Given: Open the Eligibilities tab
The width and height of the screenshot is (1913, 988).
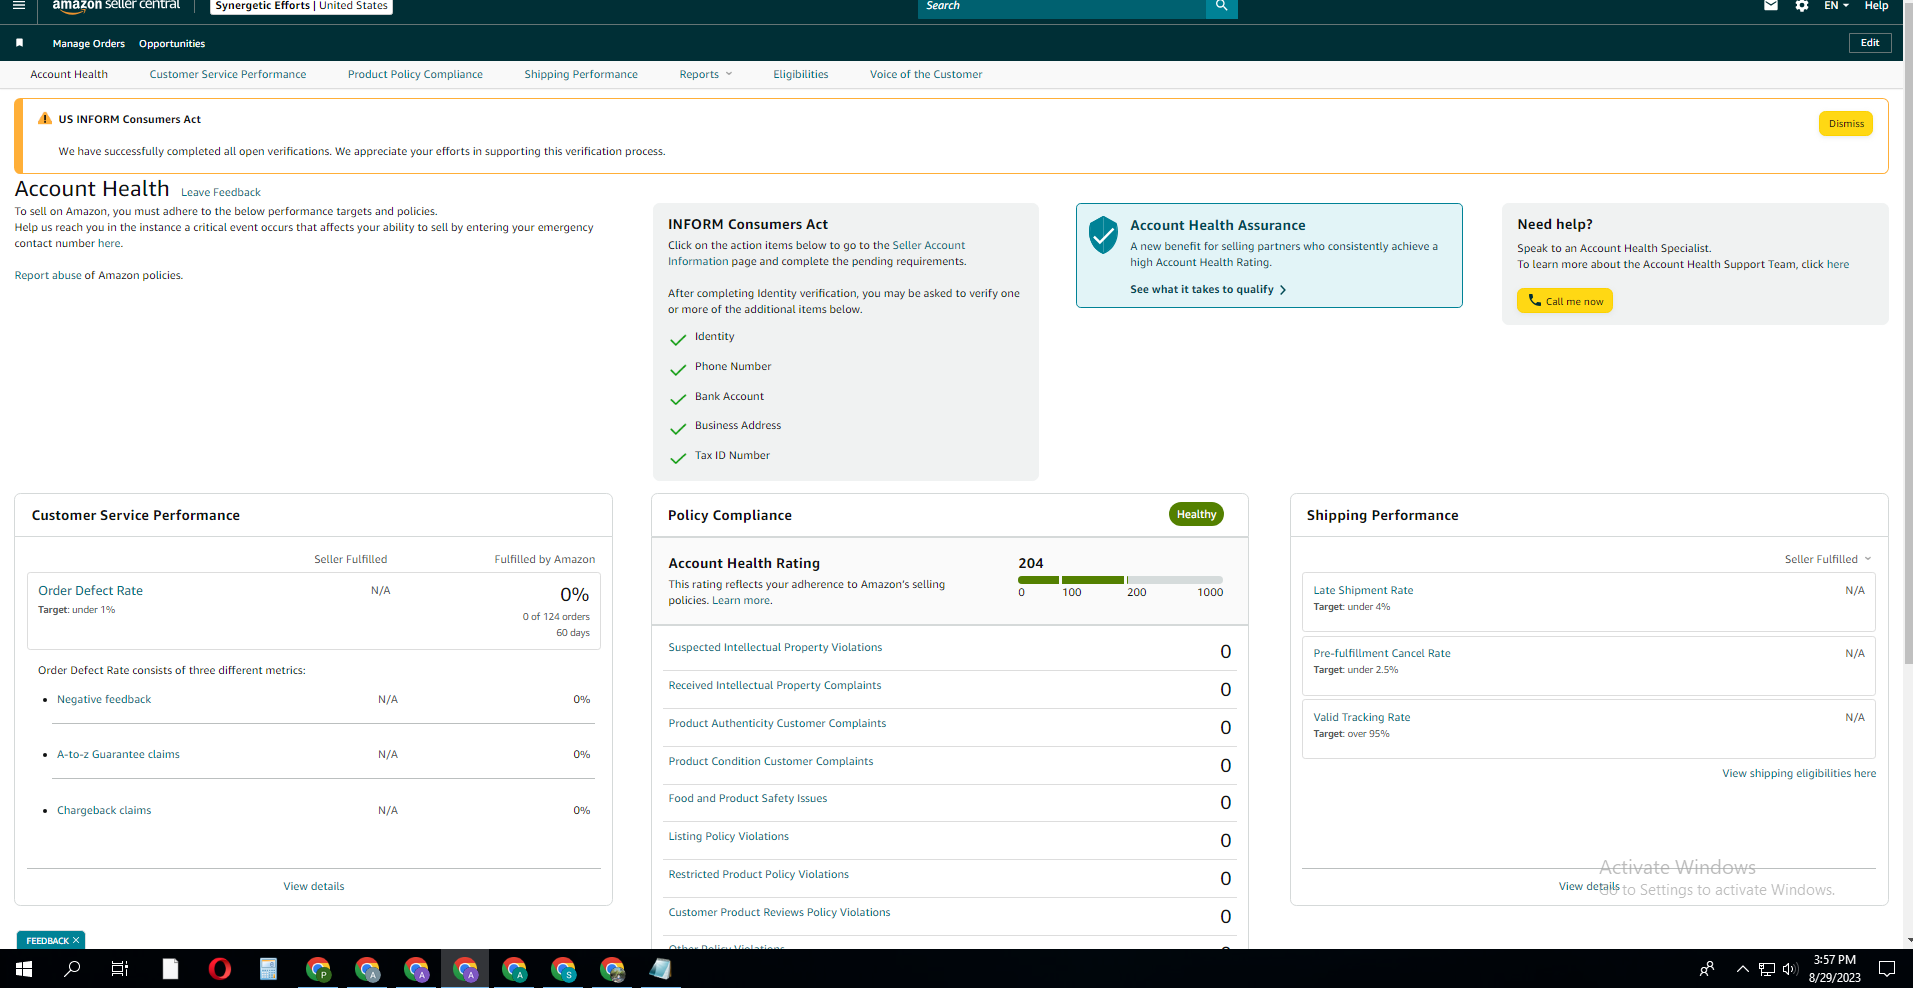Looking at the screenshot, I should tap(801, 74).
